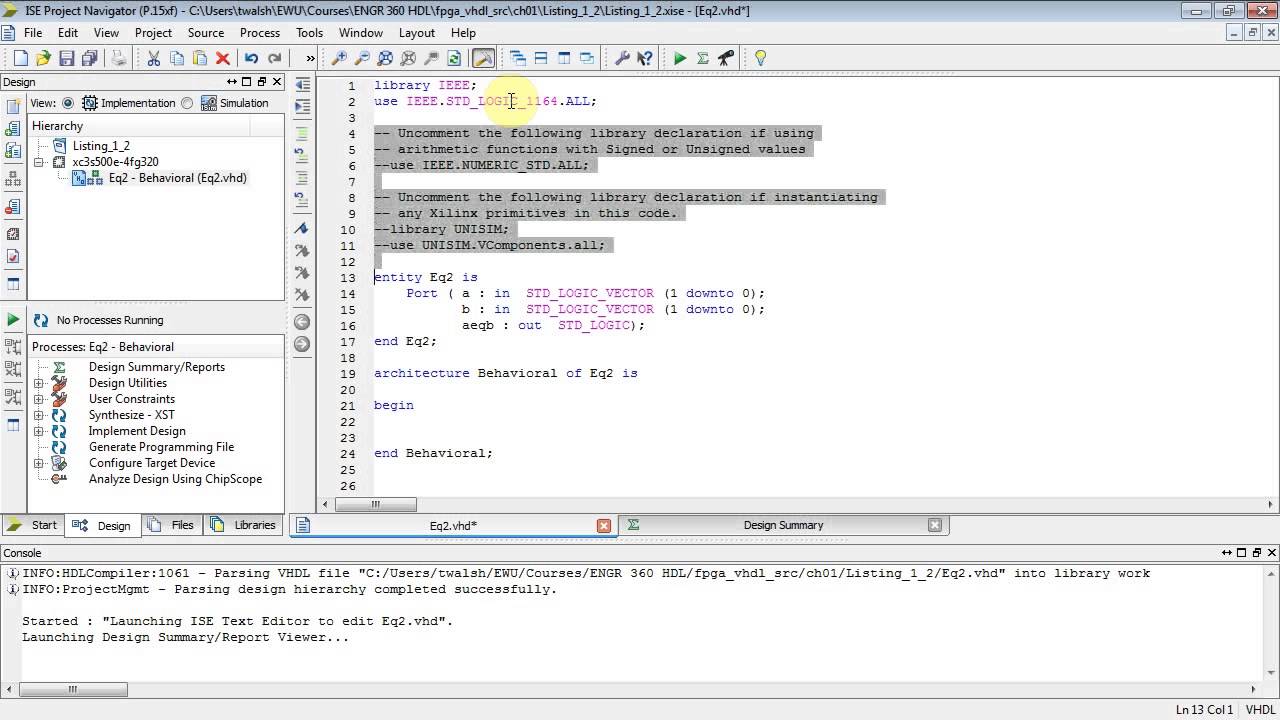Float the Design panel with its restore button

coord(262,82)
